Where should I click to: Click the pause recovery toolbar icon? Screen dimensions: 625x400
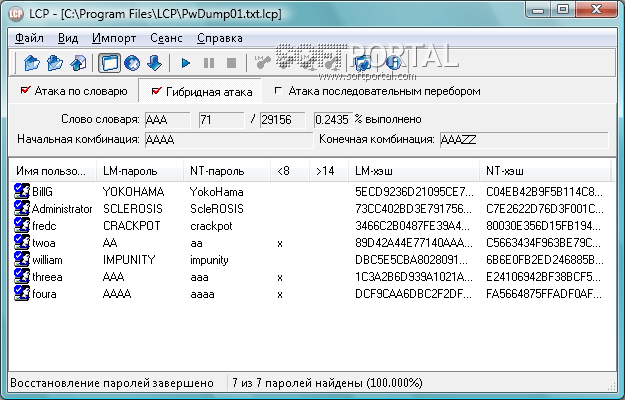(209, 63)
